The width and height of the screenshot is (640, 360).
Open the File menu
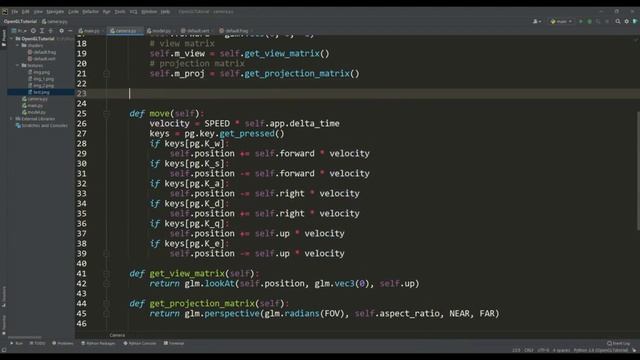(x=15, y=11)
